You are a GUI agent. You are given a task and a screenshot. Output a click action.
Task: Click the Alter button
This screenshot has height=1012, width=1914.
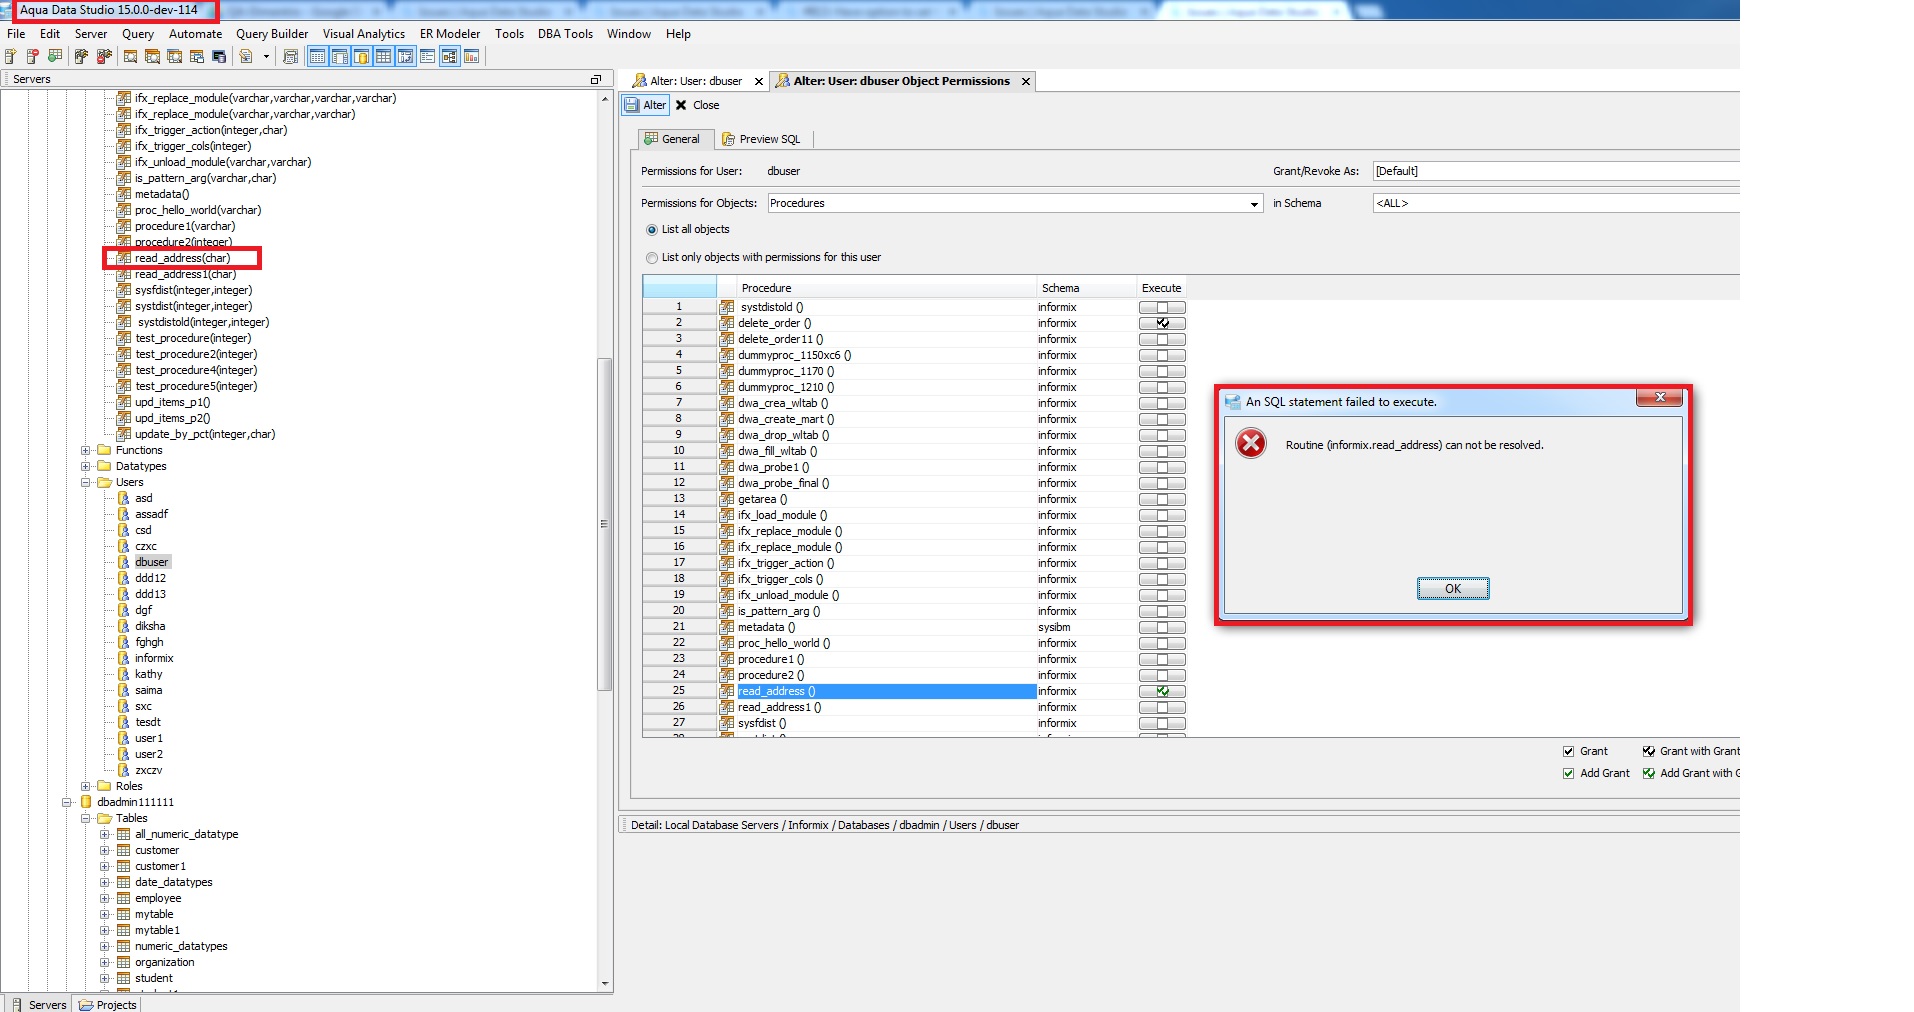(x=645, y=105)
